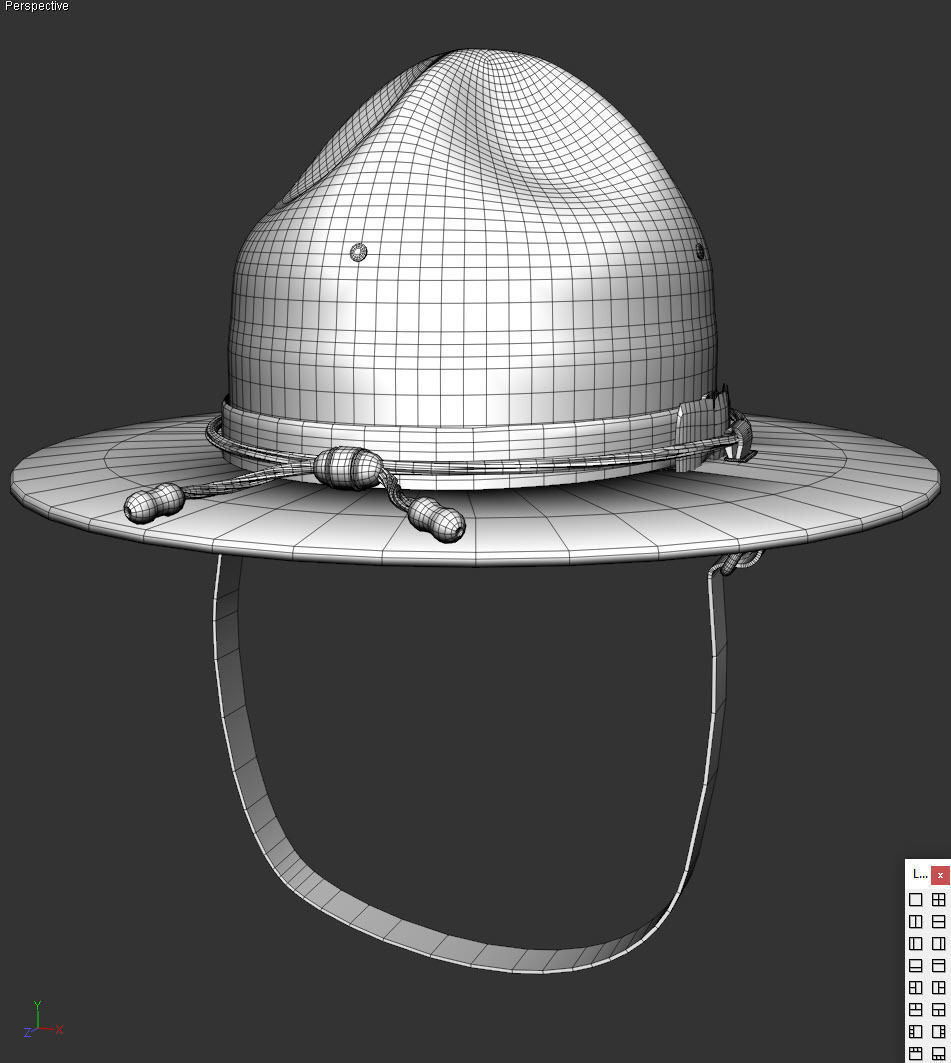Screen dimensions: 951x1063
Task: Select layout with two panes stacked right
Action: tap(938, 988)
